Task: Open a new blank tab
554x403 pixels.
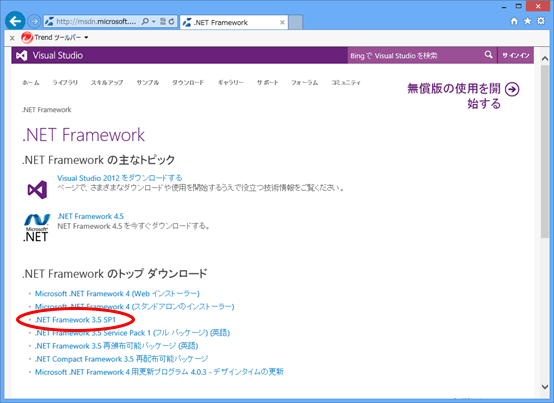Action: point(296,22)
